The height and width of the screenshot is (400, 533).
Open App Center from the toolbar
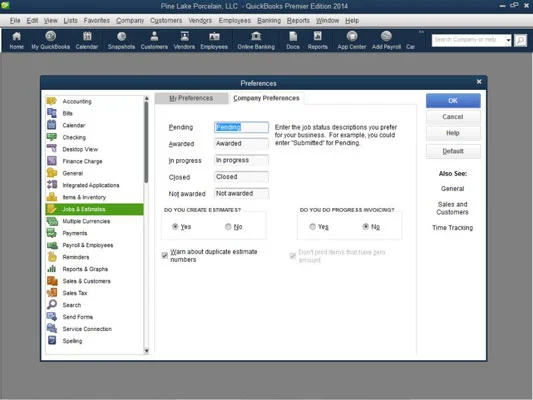coord(352,40)
